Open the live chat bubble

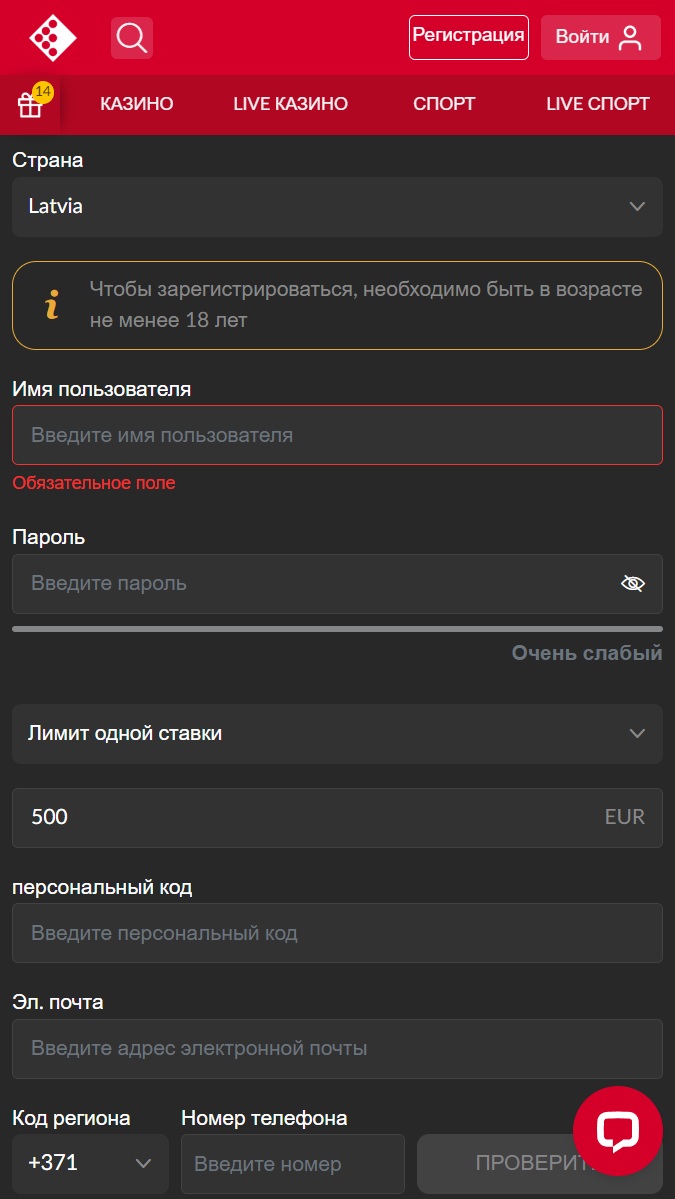pos(617,1131)
